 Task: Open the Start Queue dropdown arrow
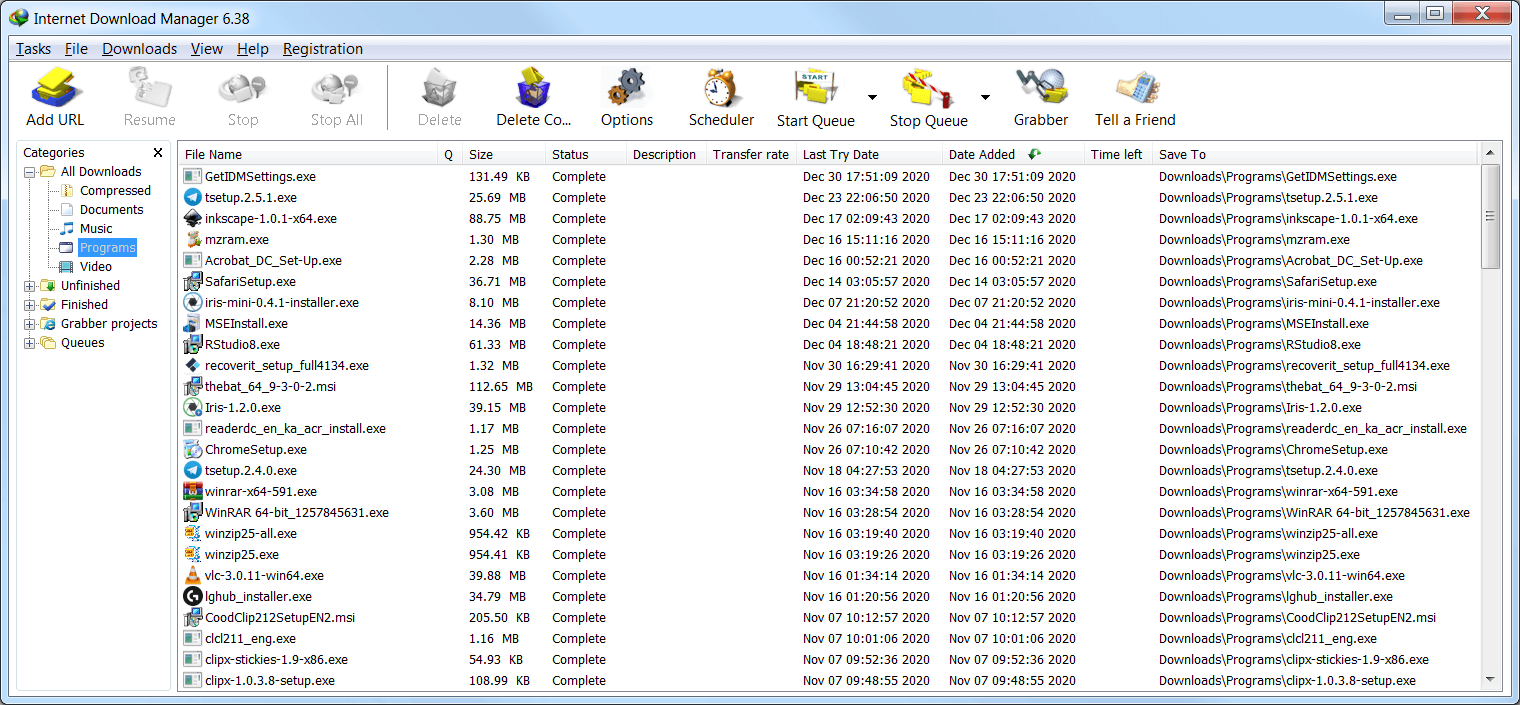coord(869,95)
